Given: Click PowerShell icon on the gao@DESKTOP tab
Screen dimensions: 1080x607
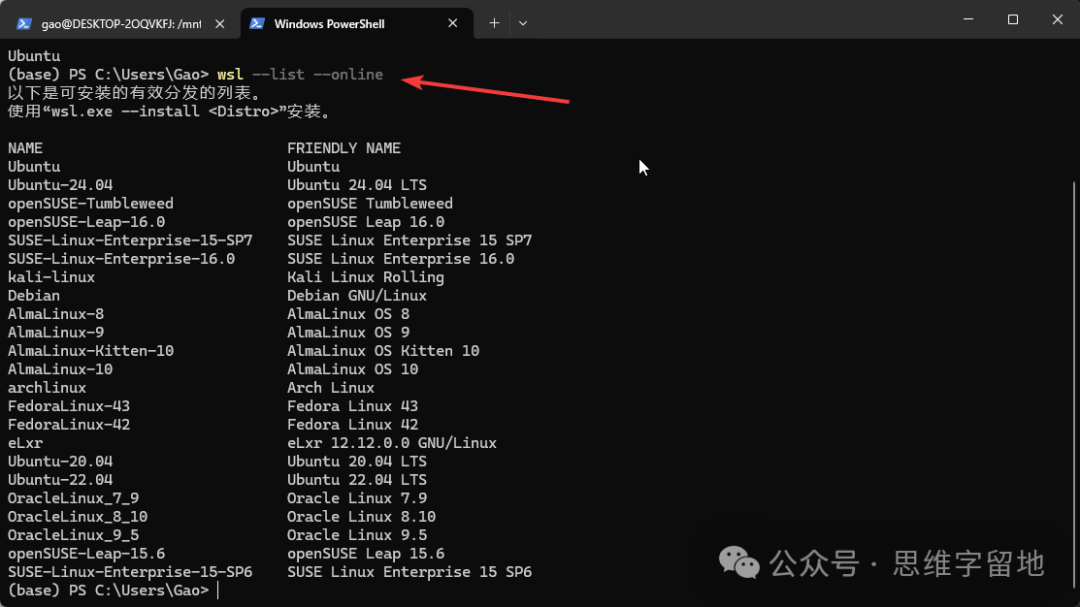Looking at the screenshot, I should click(x=24, y=23).
